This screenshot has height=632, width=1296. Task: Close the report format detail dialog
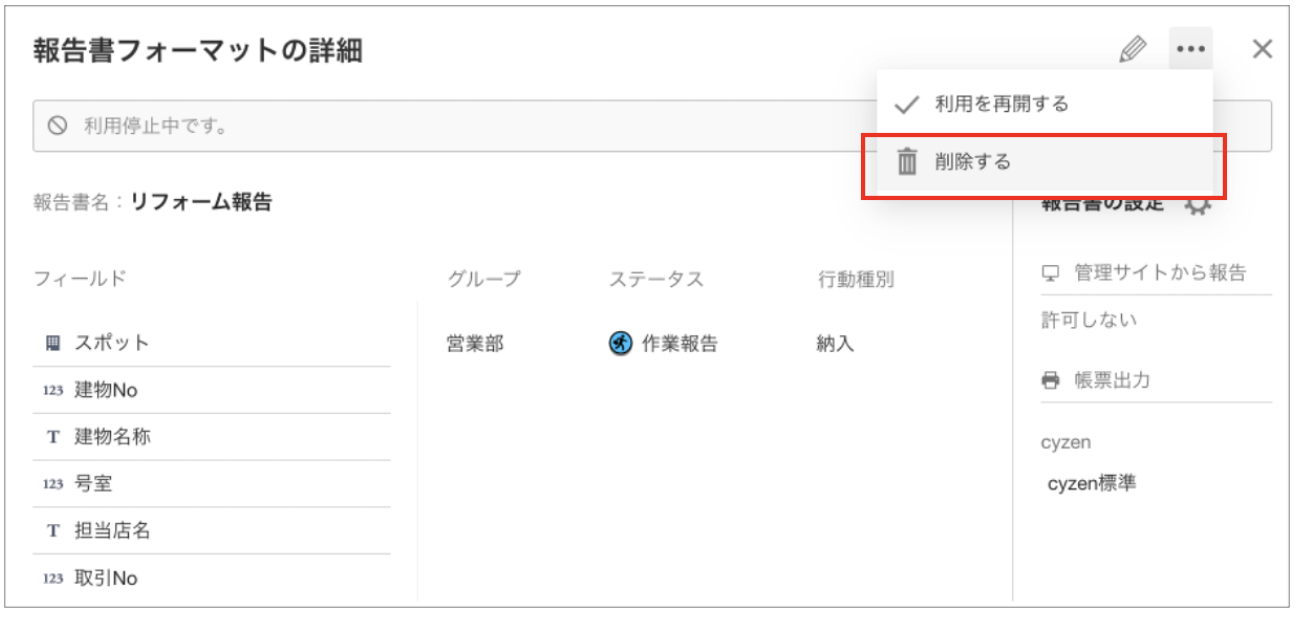[1263, 49]
